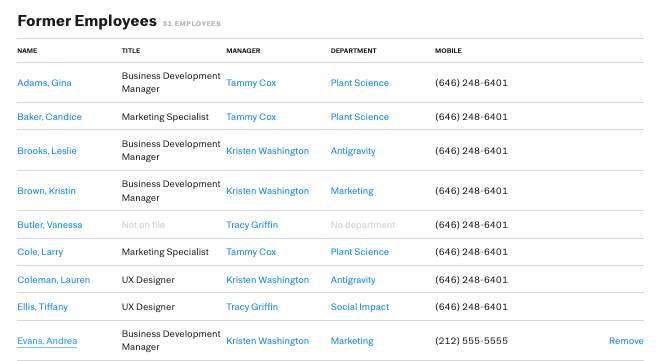The height and width of the screenshot is (361, 671).
Task: Open Baker, Candice employee profile
Action: (49, 117)
